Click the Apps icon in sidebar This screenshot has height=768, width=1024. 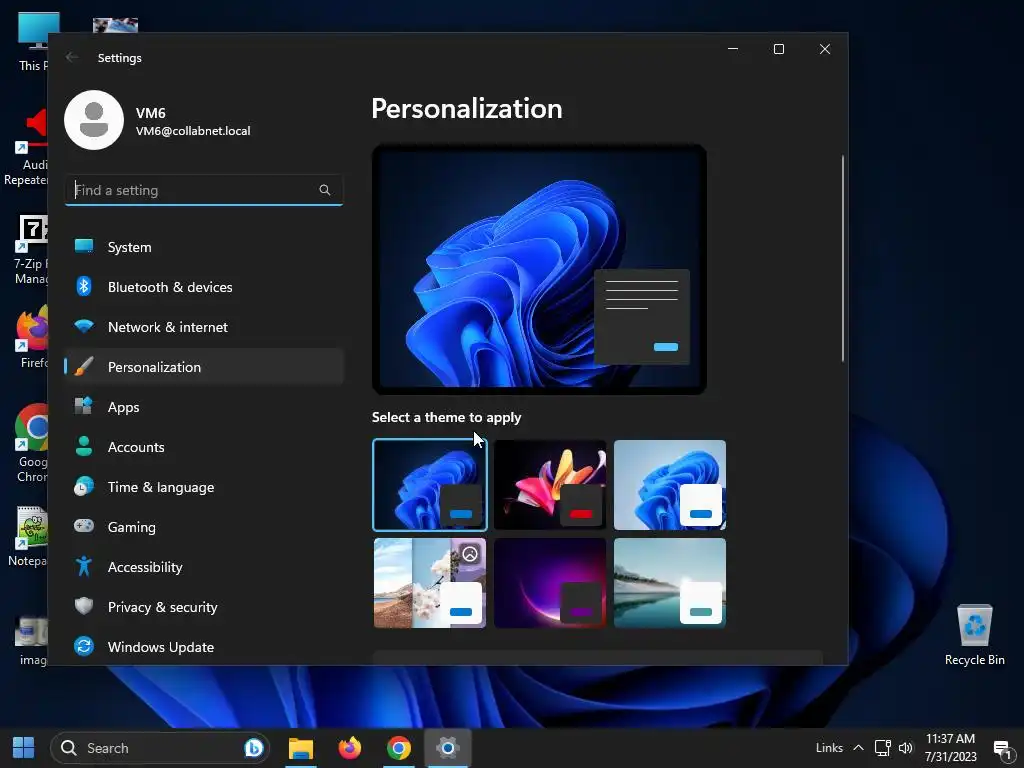[x=84, y=406]
